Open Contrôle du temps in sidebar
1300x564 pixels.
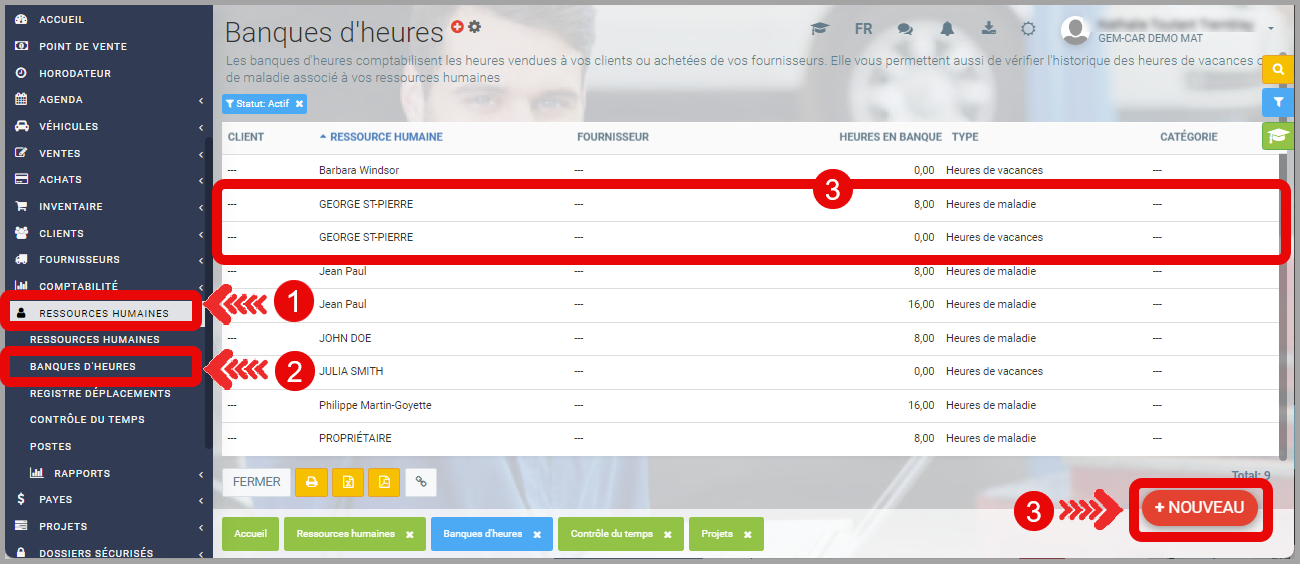coord(87,420)
